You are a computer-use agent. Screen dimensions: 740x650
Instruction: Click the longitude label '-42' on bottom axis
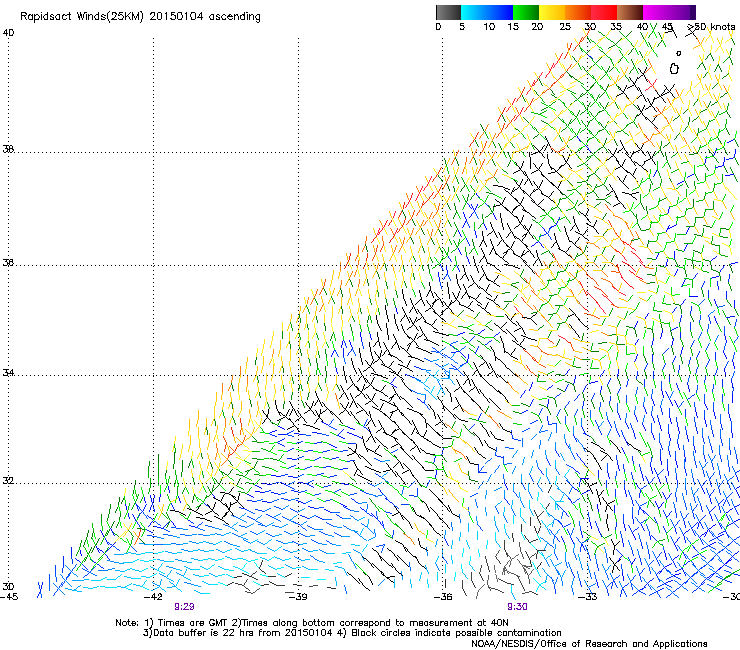[x=153, y=597]
